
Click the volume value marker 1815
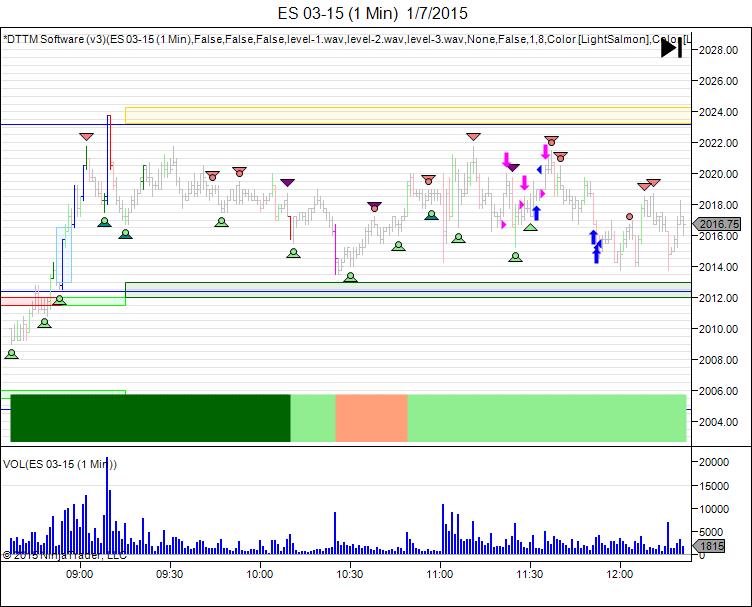709,546
